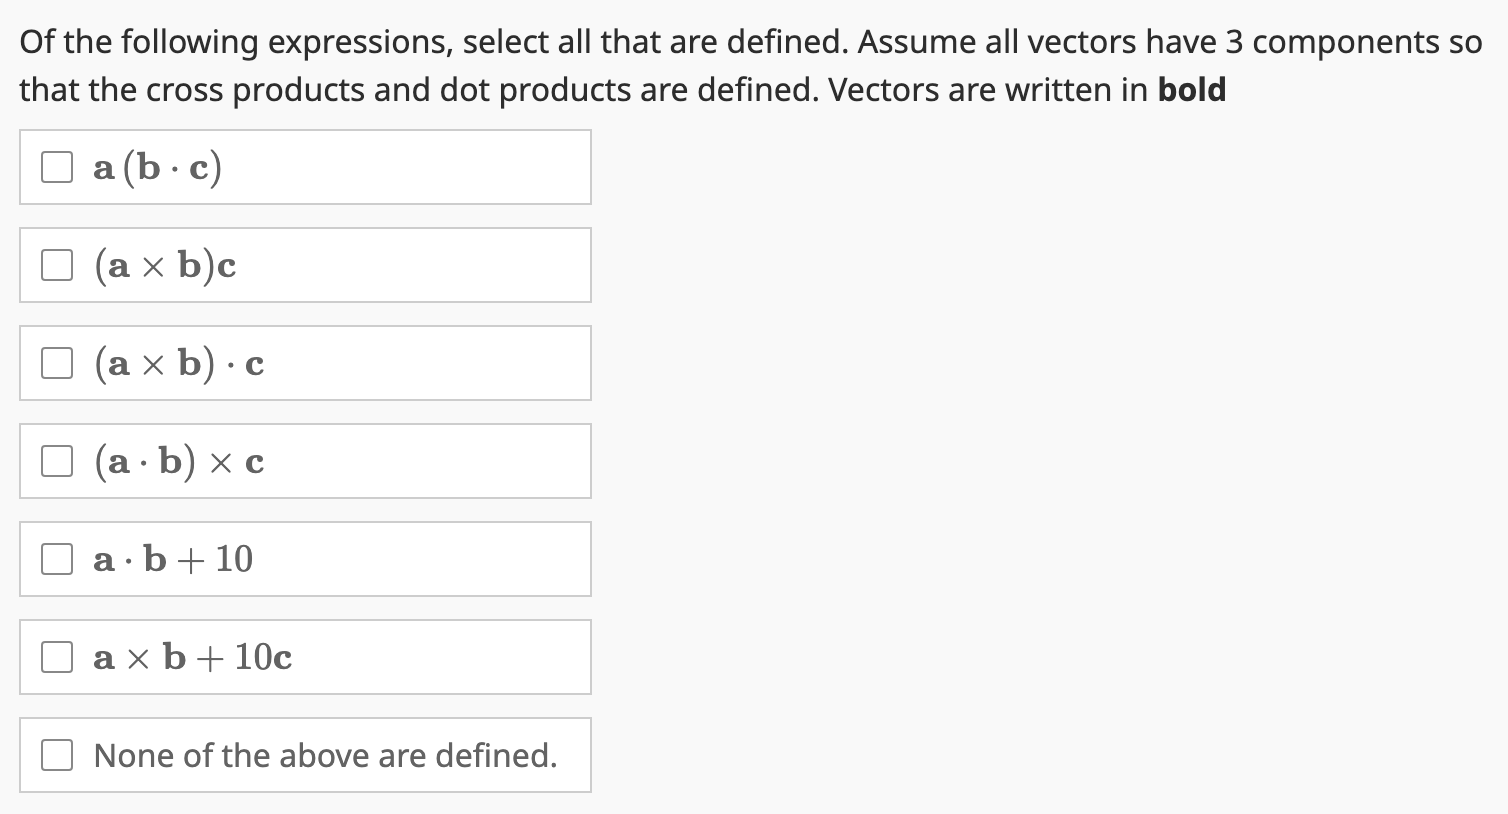
Task: Click the a (b · c) answer row
Action: pyautogui.click(x=305, y=166)
